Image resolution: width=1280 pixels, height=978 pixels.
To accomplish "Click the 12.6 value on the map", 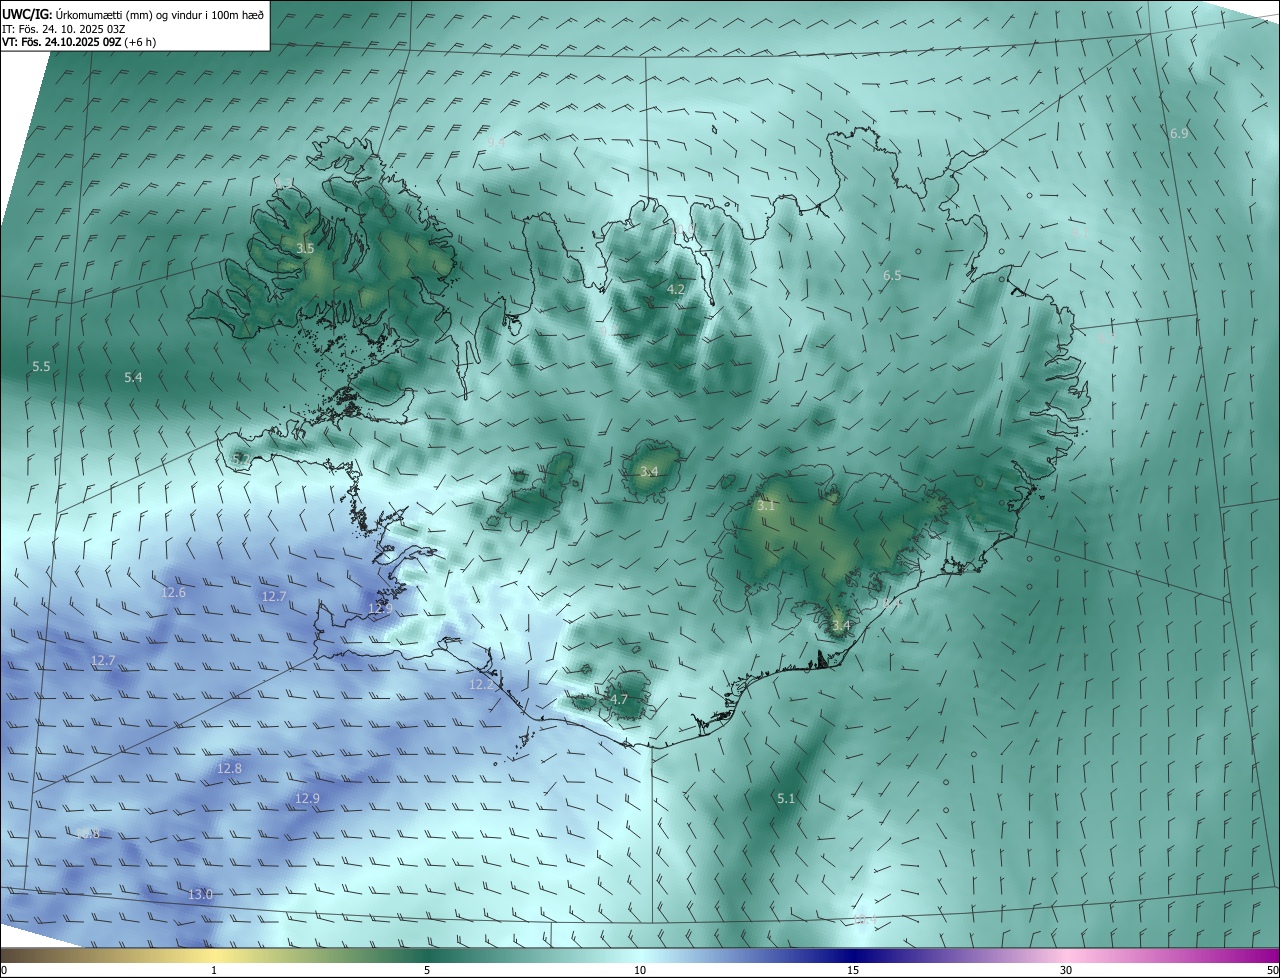I will click(173, 592).
